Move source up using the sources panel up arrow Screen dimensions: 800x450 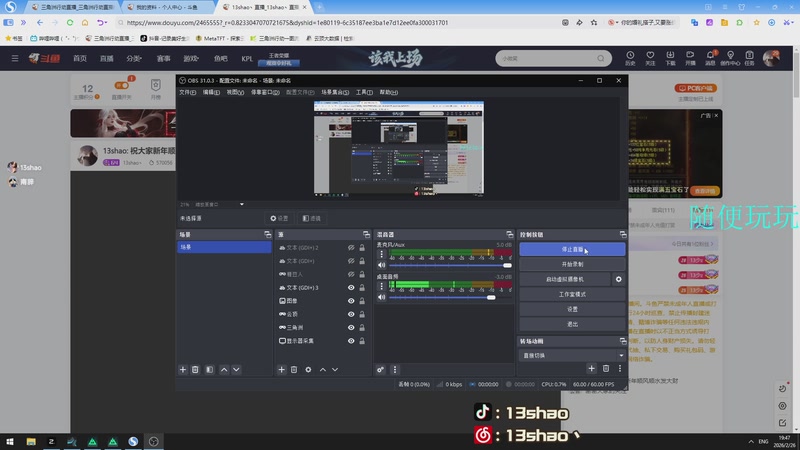coord(322,369)
